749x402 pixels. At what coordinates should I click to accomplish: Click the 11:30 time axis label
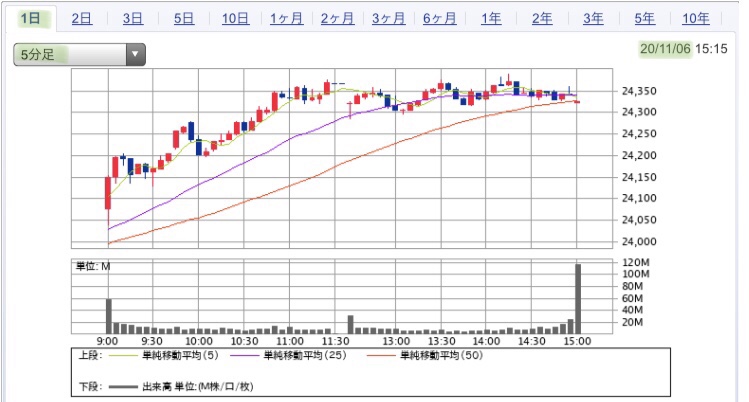(x=335, y=341)
